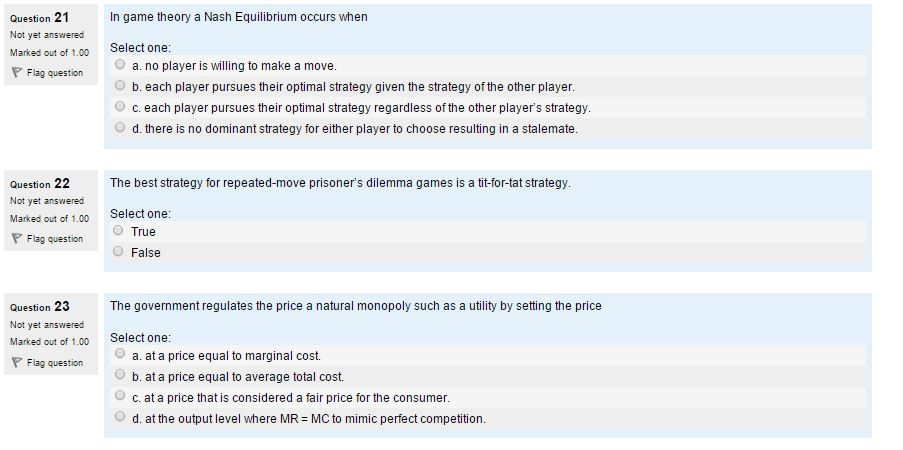
Task: Click the flag icon for Question 23
Action: coord(16,362)
